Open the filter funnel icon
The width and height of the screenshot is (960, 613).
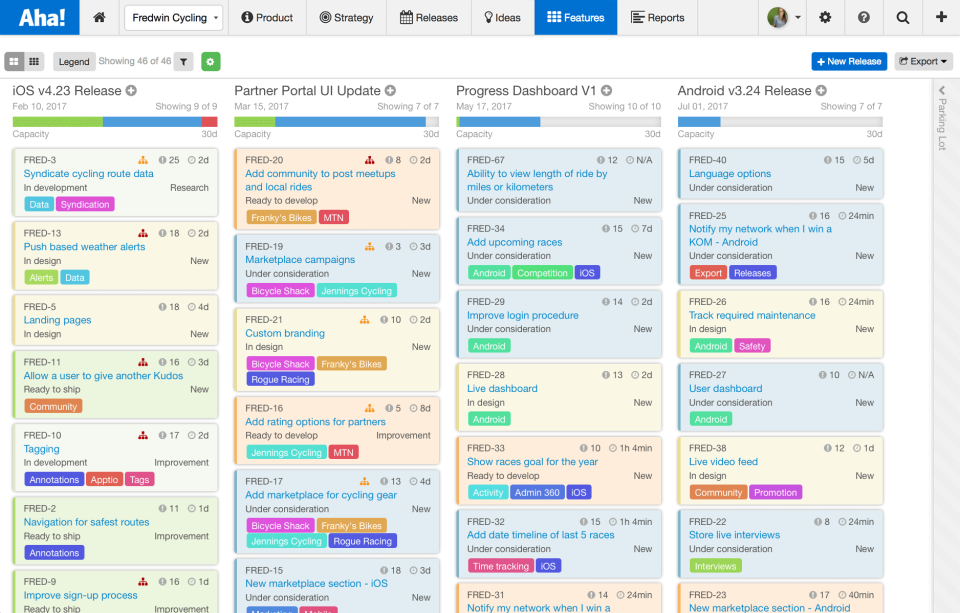coord(184,62)
